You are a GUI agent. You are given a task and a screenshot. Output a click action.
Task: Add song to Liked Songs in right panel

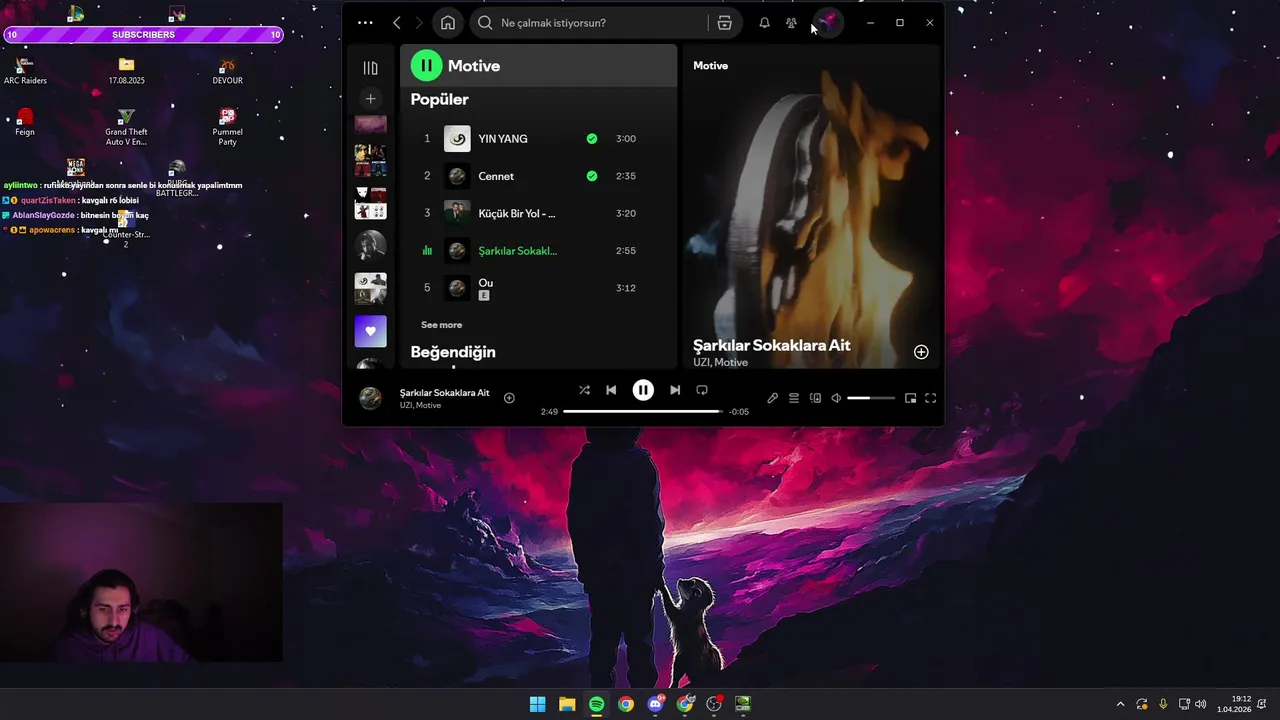click(x=921, y=352)
